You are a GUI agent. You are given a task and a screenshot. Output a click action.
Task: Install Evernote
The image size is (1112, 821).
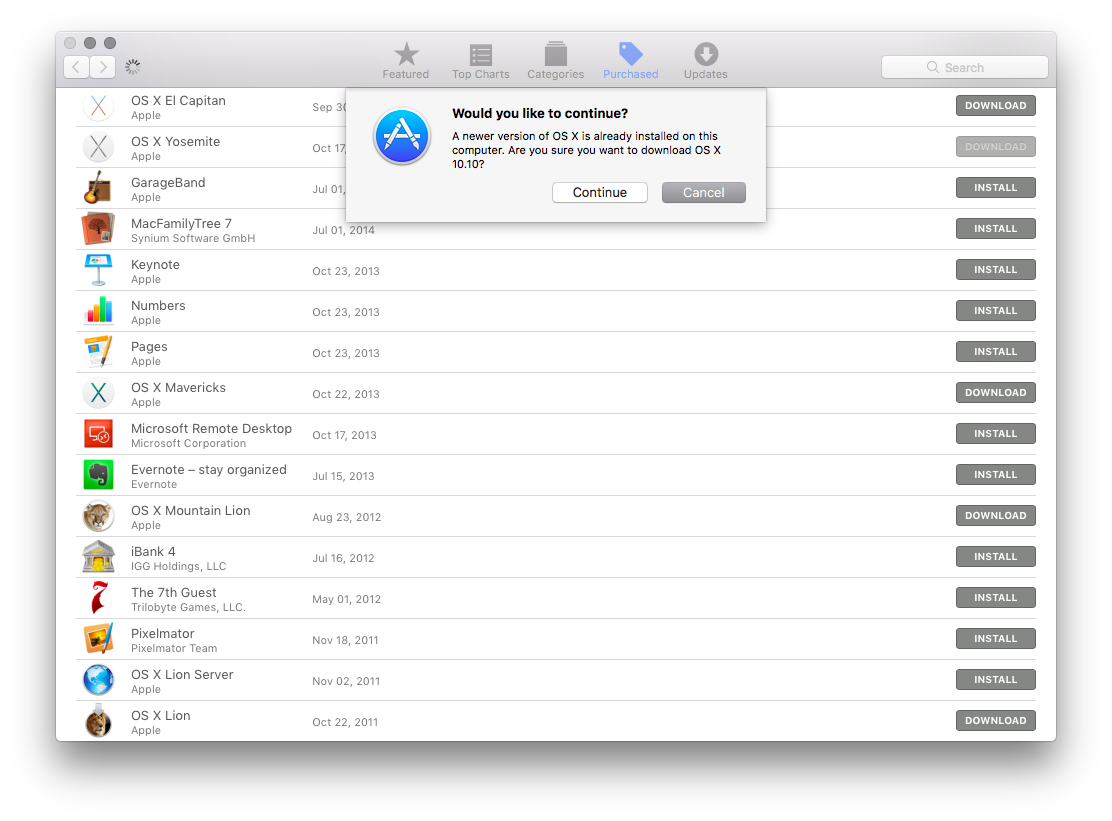(x=996, y=475)
